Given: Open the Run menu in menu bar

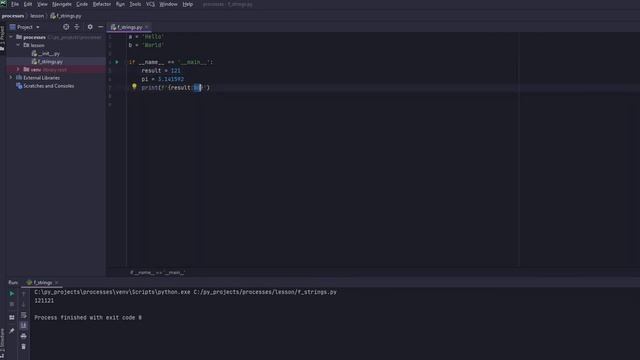Looking at the screenshot, I should pos(120,4).
